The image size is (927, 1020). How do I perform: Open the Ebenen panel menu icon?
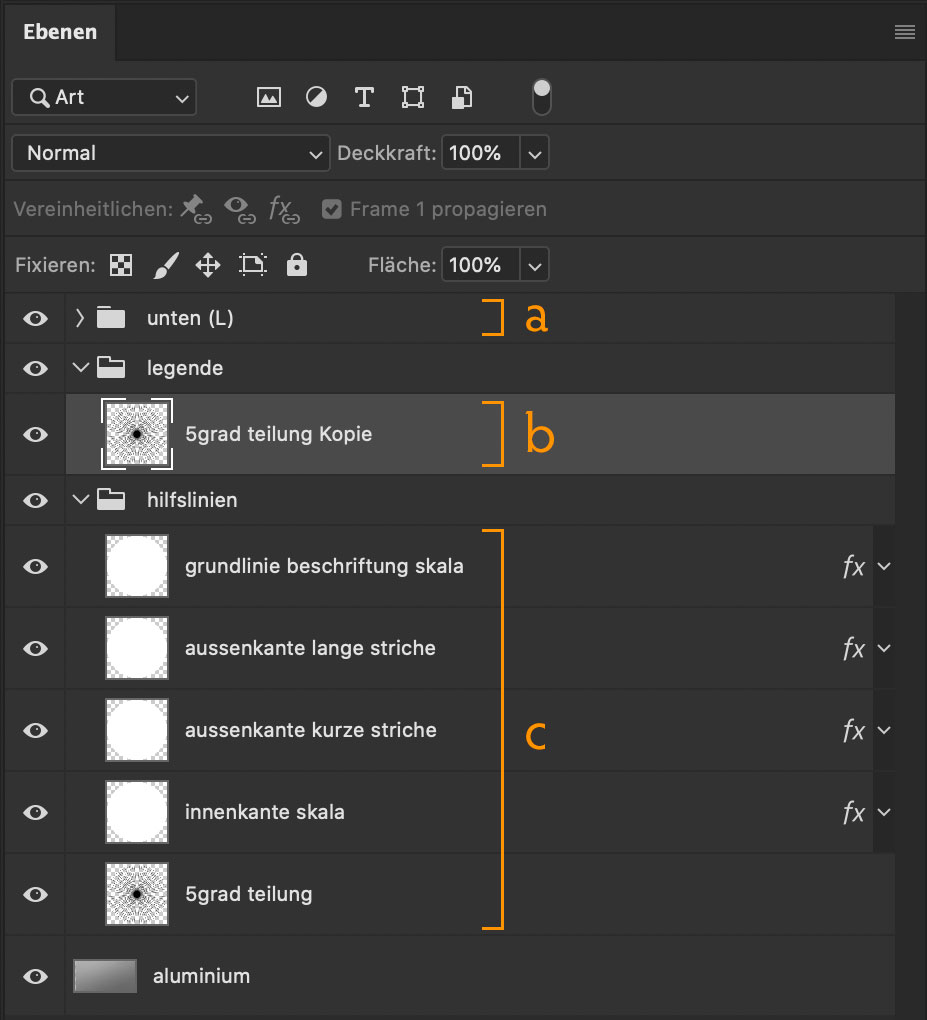904,32
